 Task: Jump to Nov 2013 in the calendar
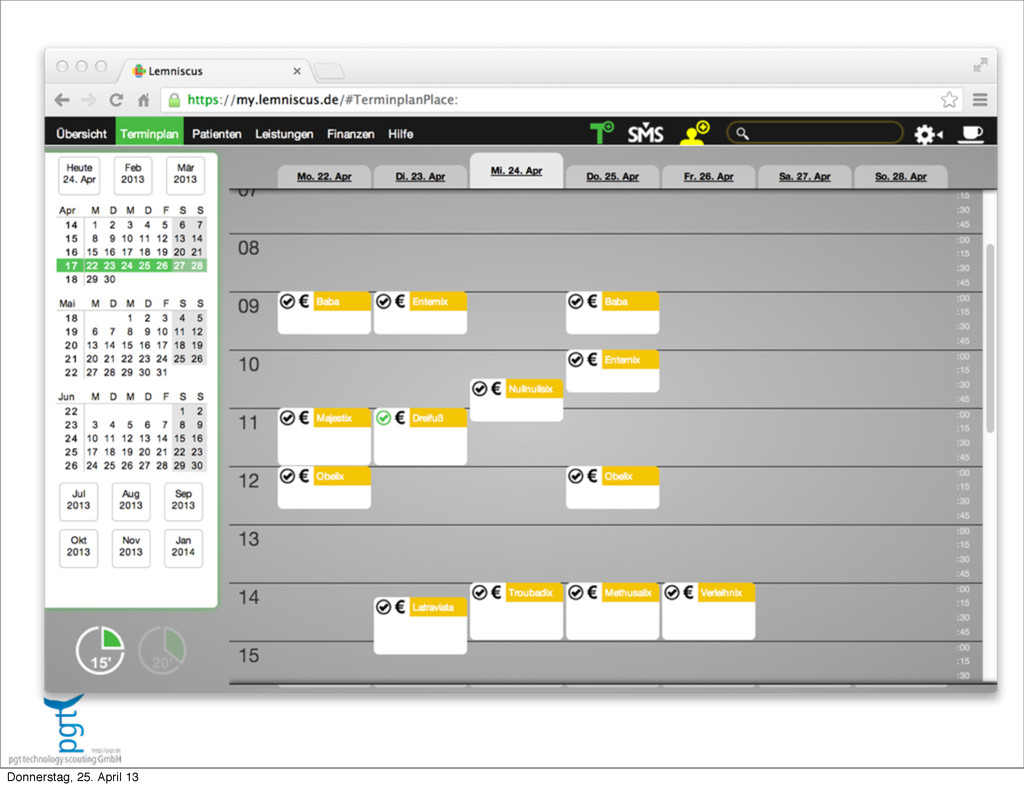click(x=131, y=548)
